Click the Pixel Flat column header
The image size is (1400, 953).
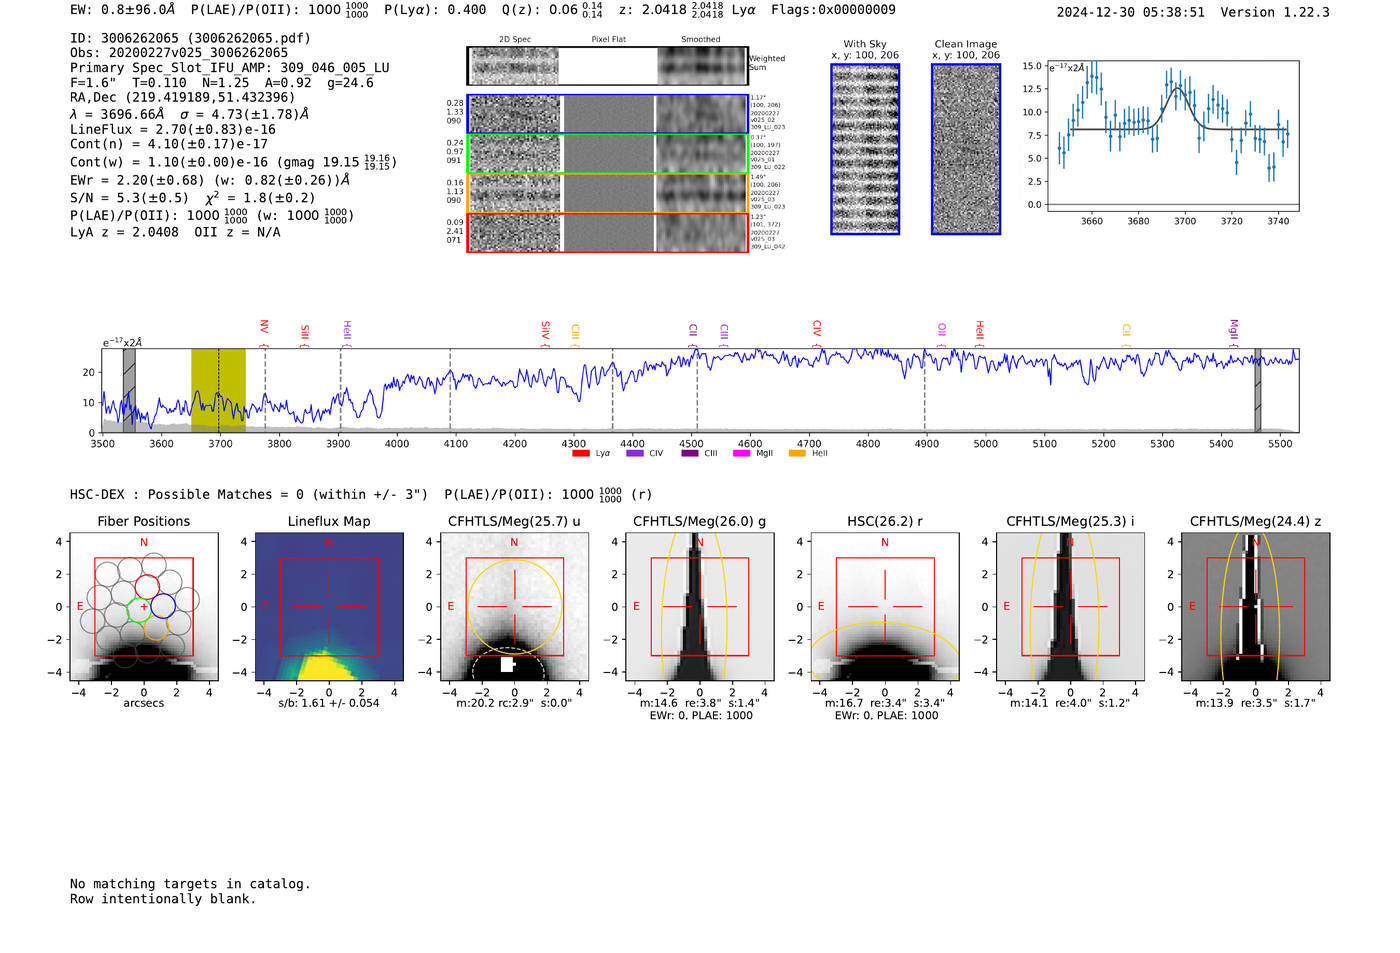click(x=608, y=40)
